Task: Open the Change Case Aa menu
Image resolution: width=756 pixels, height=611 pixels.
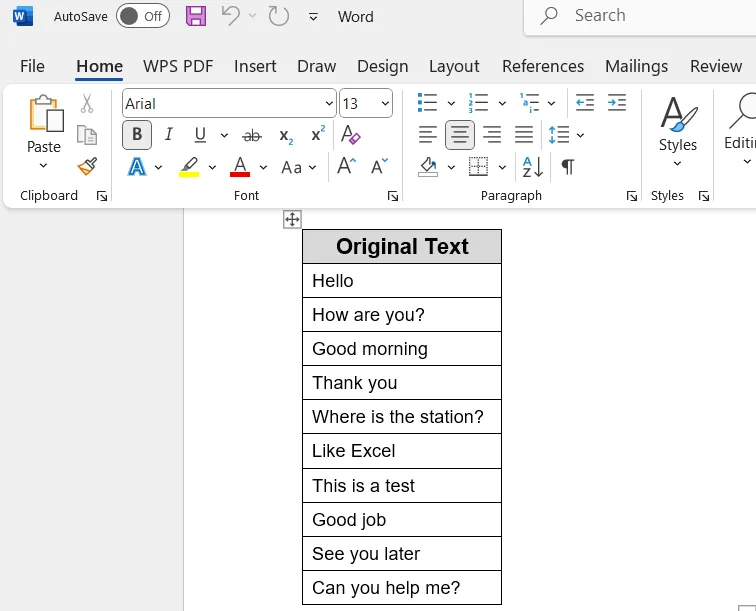Action: pos(298,168)
